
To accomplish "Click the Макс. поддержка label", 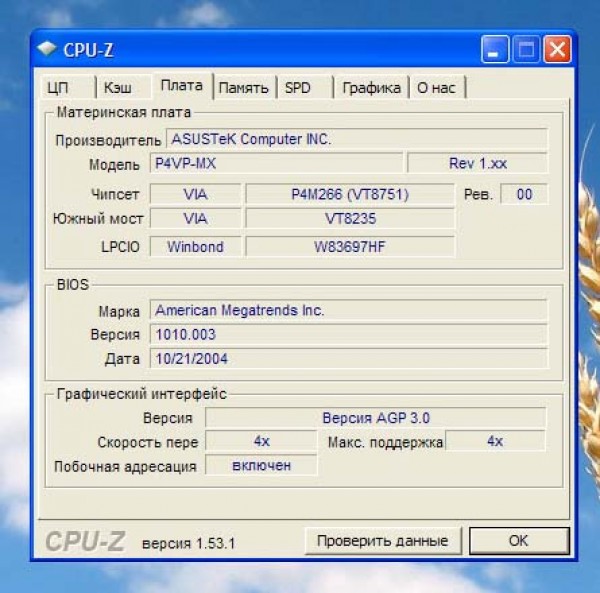I will pos(385,443).
